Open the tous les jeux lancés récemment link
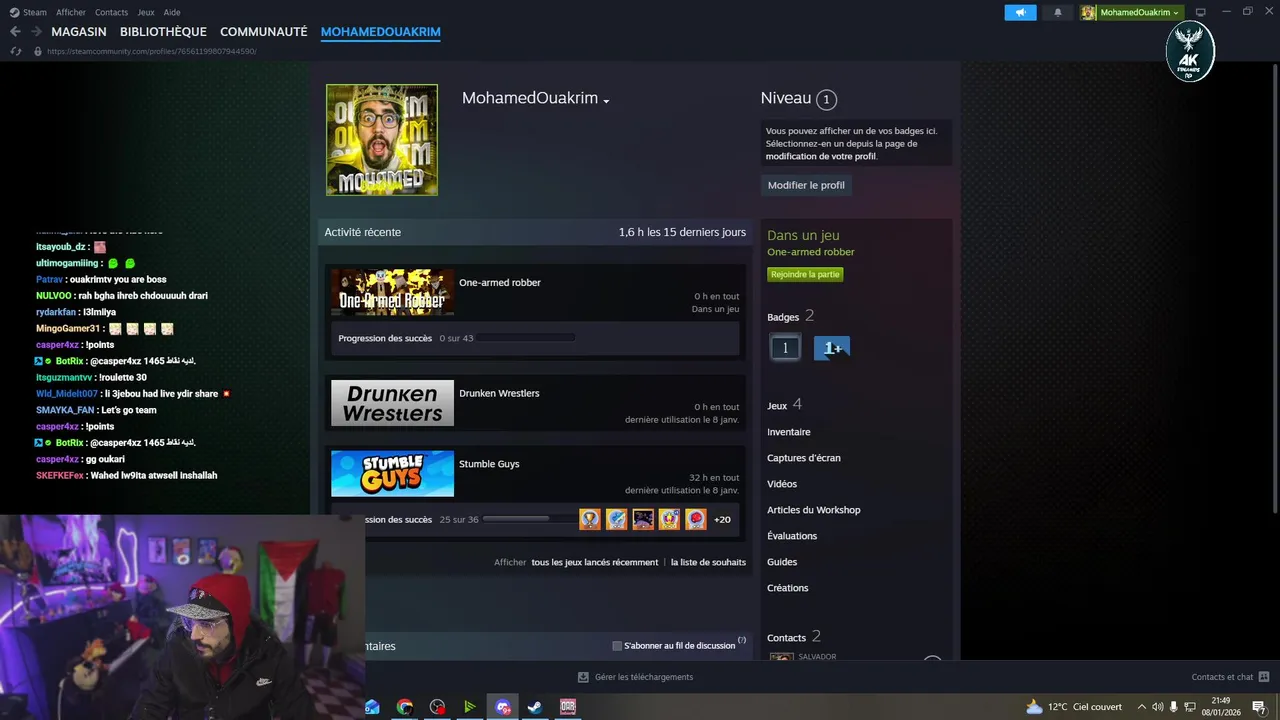This screenshot has width=1280, height=720. pos(595,562)
